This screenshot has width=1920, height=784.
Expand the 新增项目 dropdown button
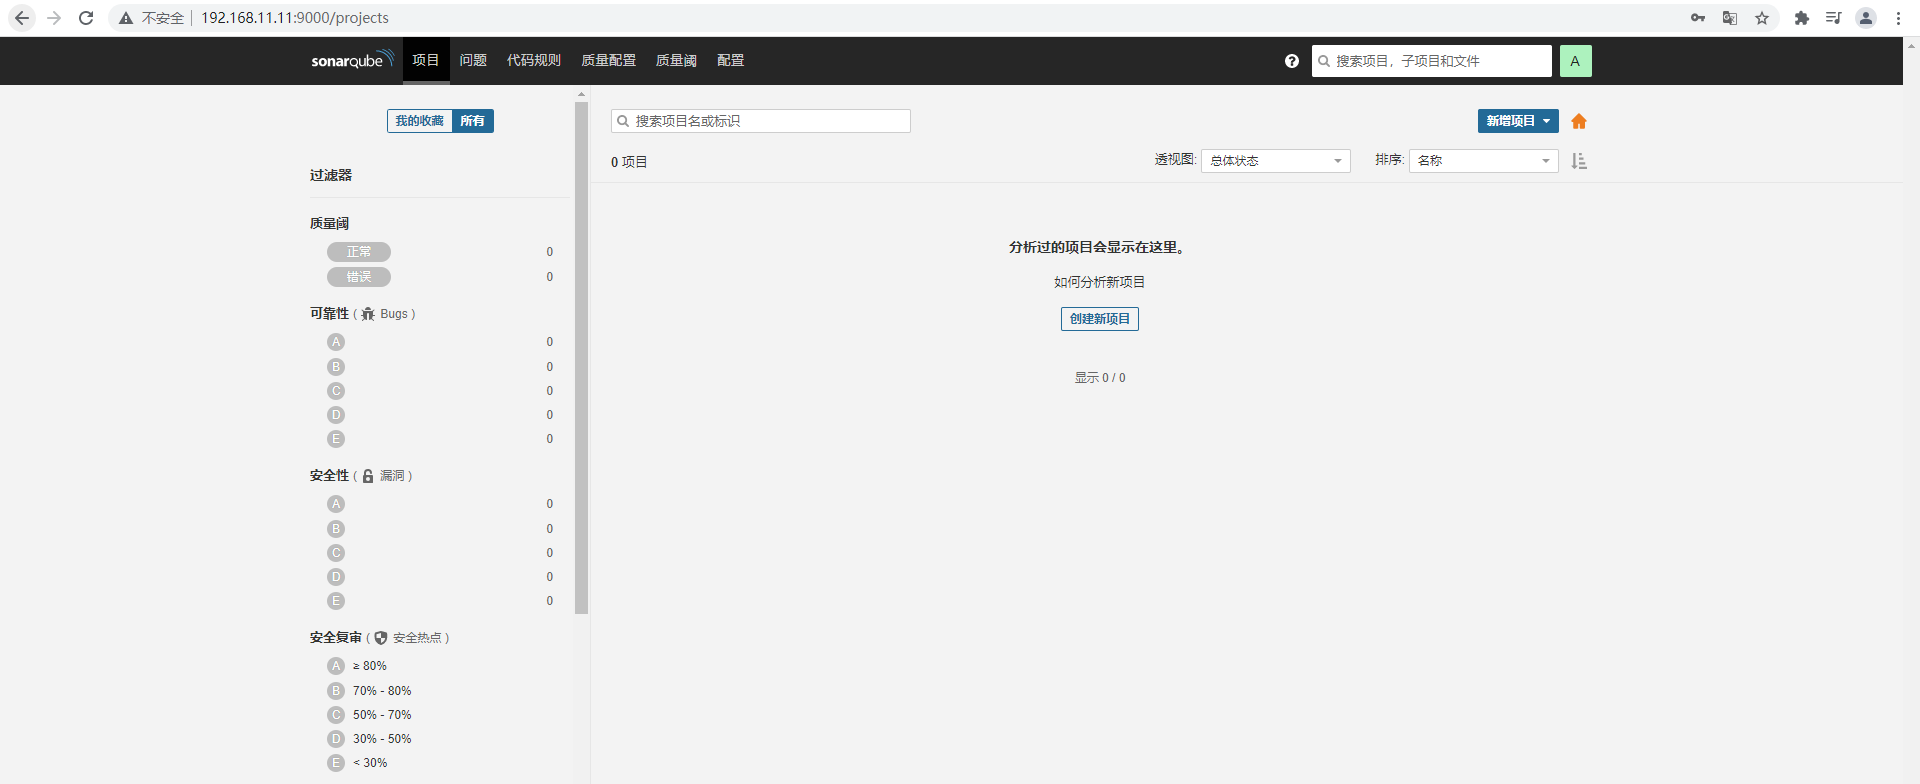click(x=1518, y=121)
